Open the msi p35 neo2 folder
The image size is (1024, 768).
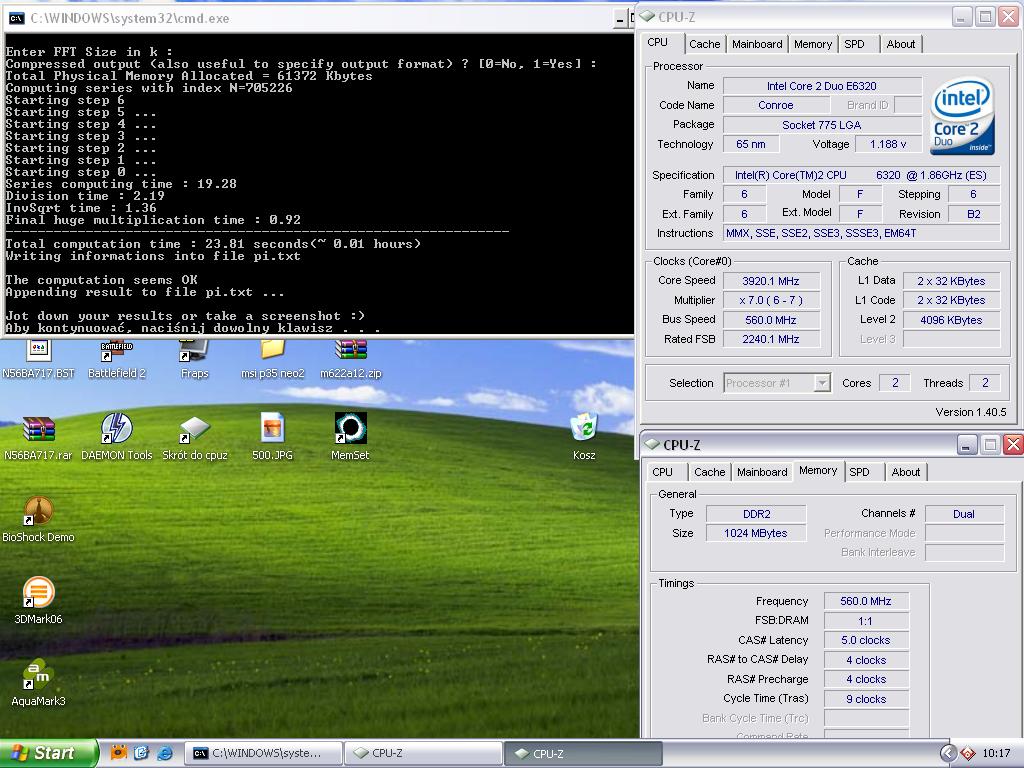click(272, 360)
